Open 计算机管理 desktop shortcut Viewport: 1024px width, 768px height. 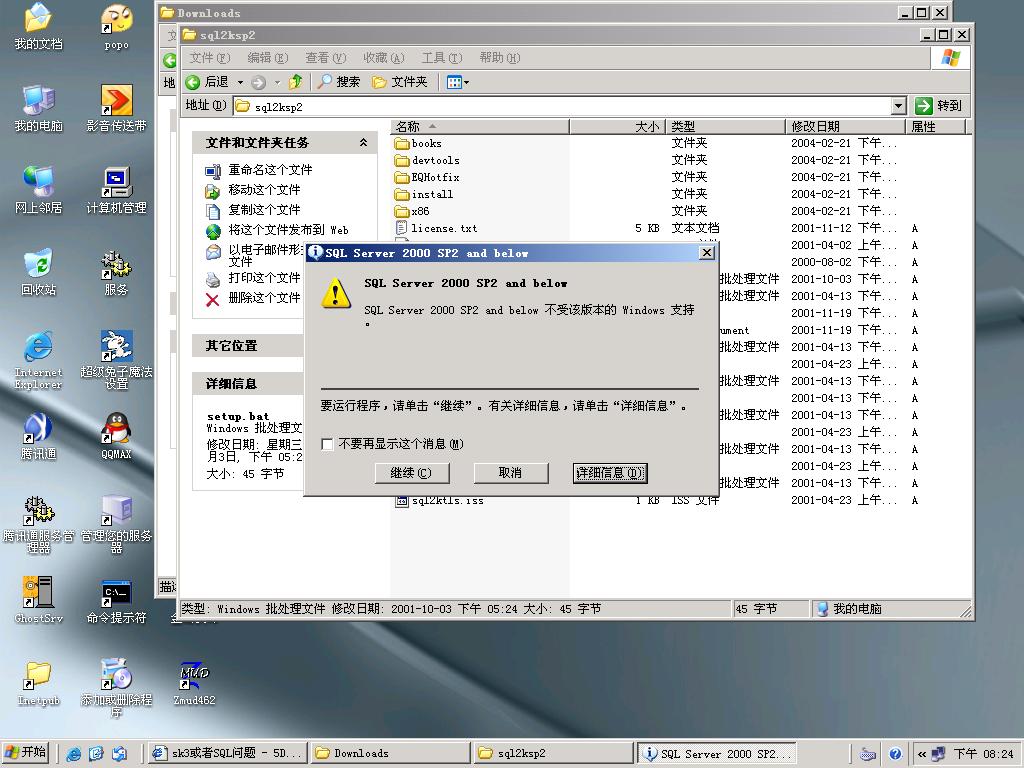coord(116,190)
